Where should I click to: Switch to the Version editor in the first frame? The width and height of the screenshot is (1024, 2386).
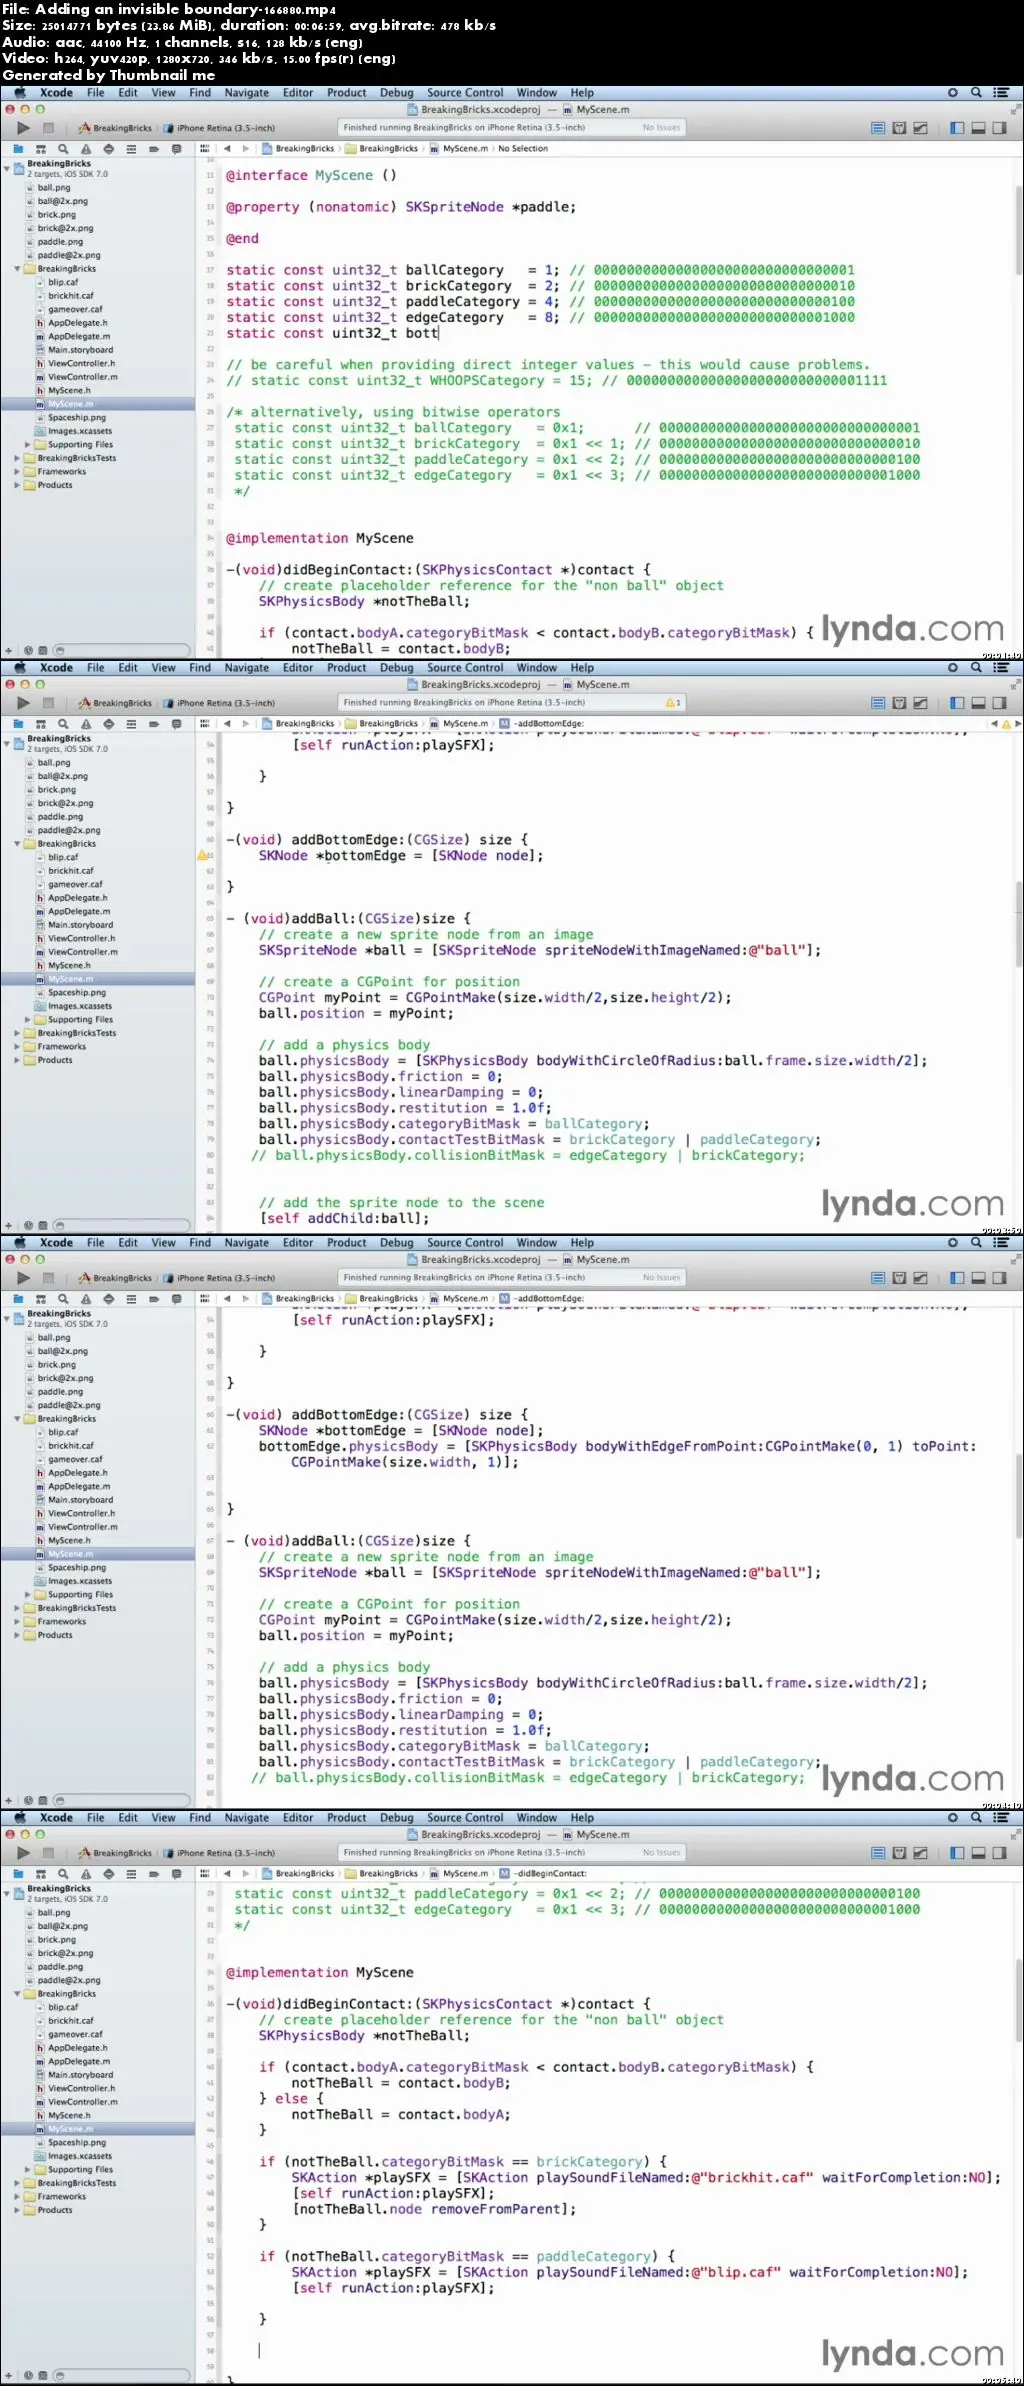pyautogui.click(x=920, y=128)
